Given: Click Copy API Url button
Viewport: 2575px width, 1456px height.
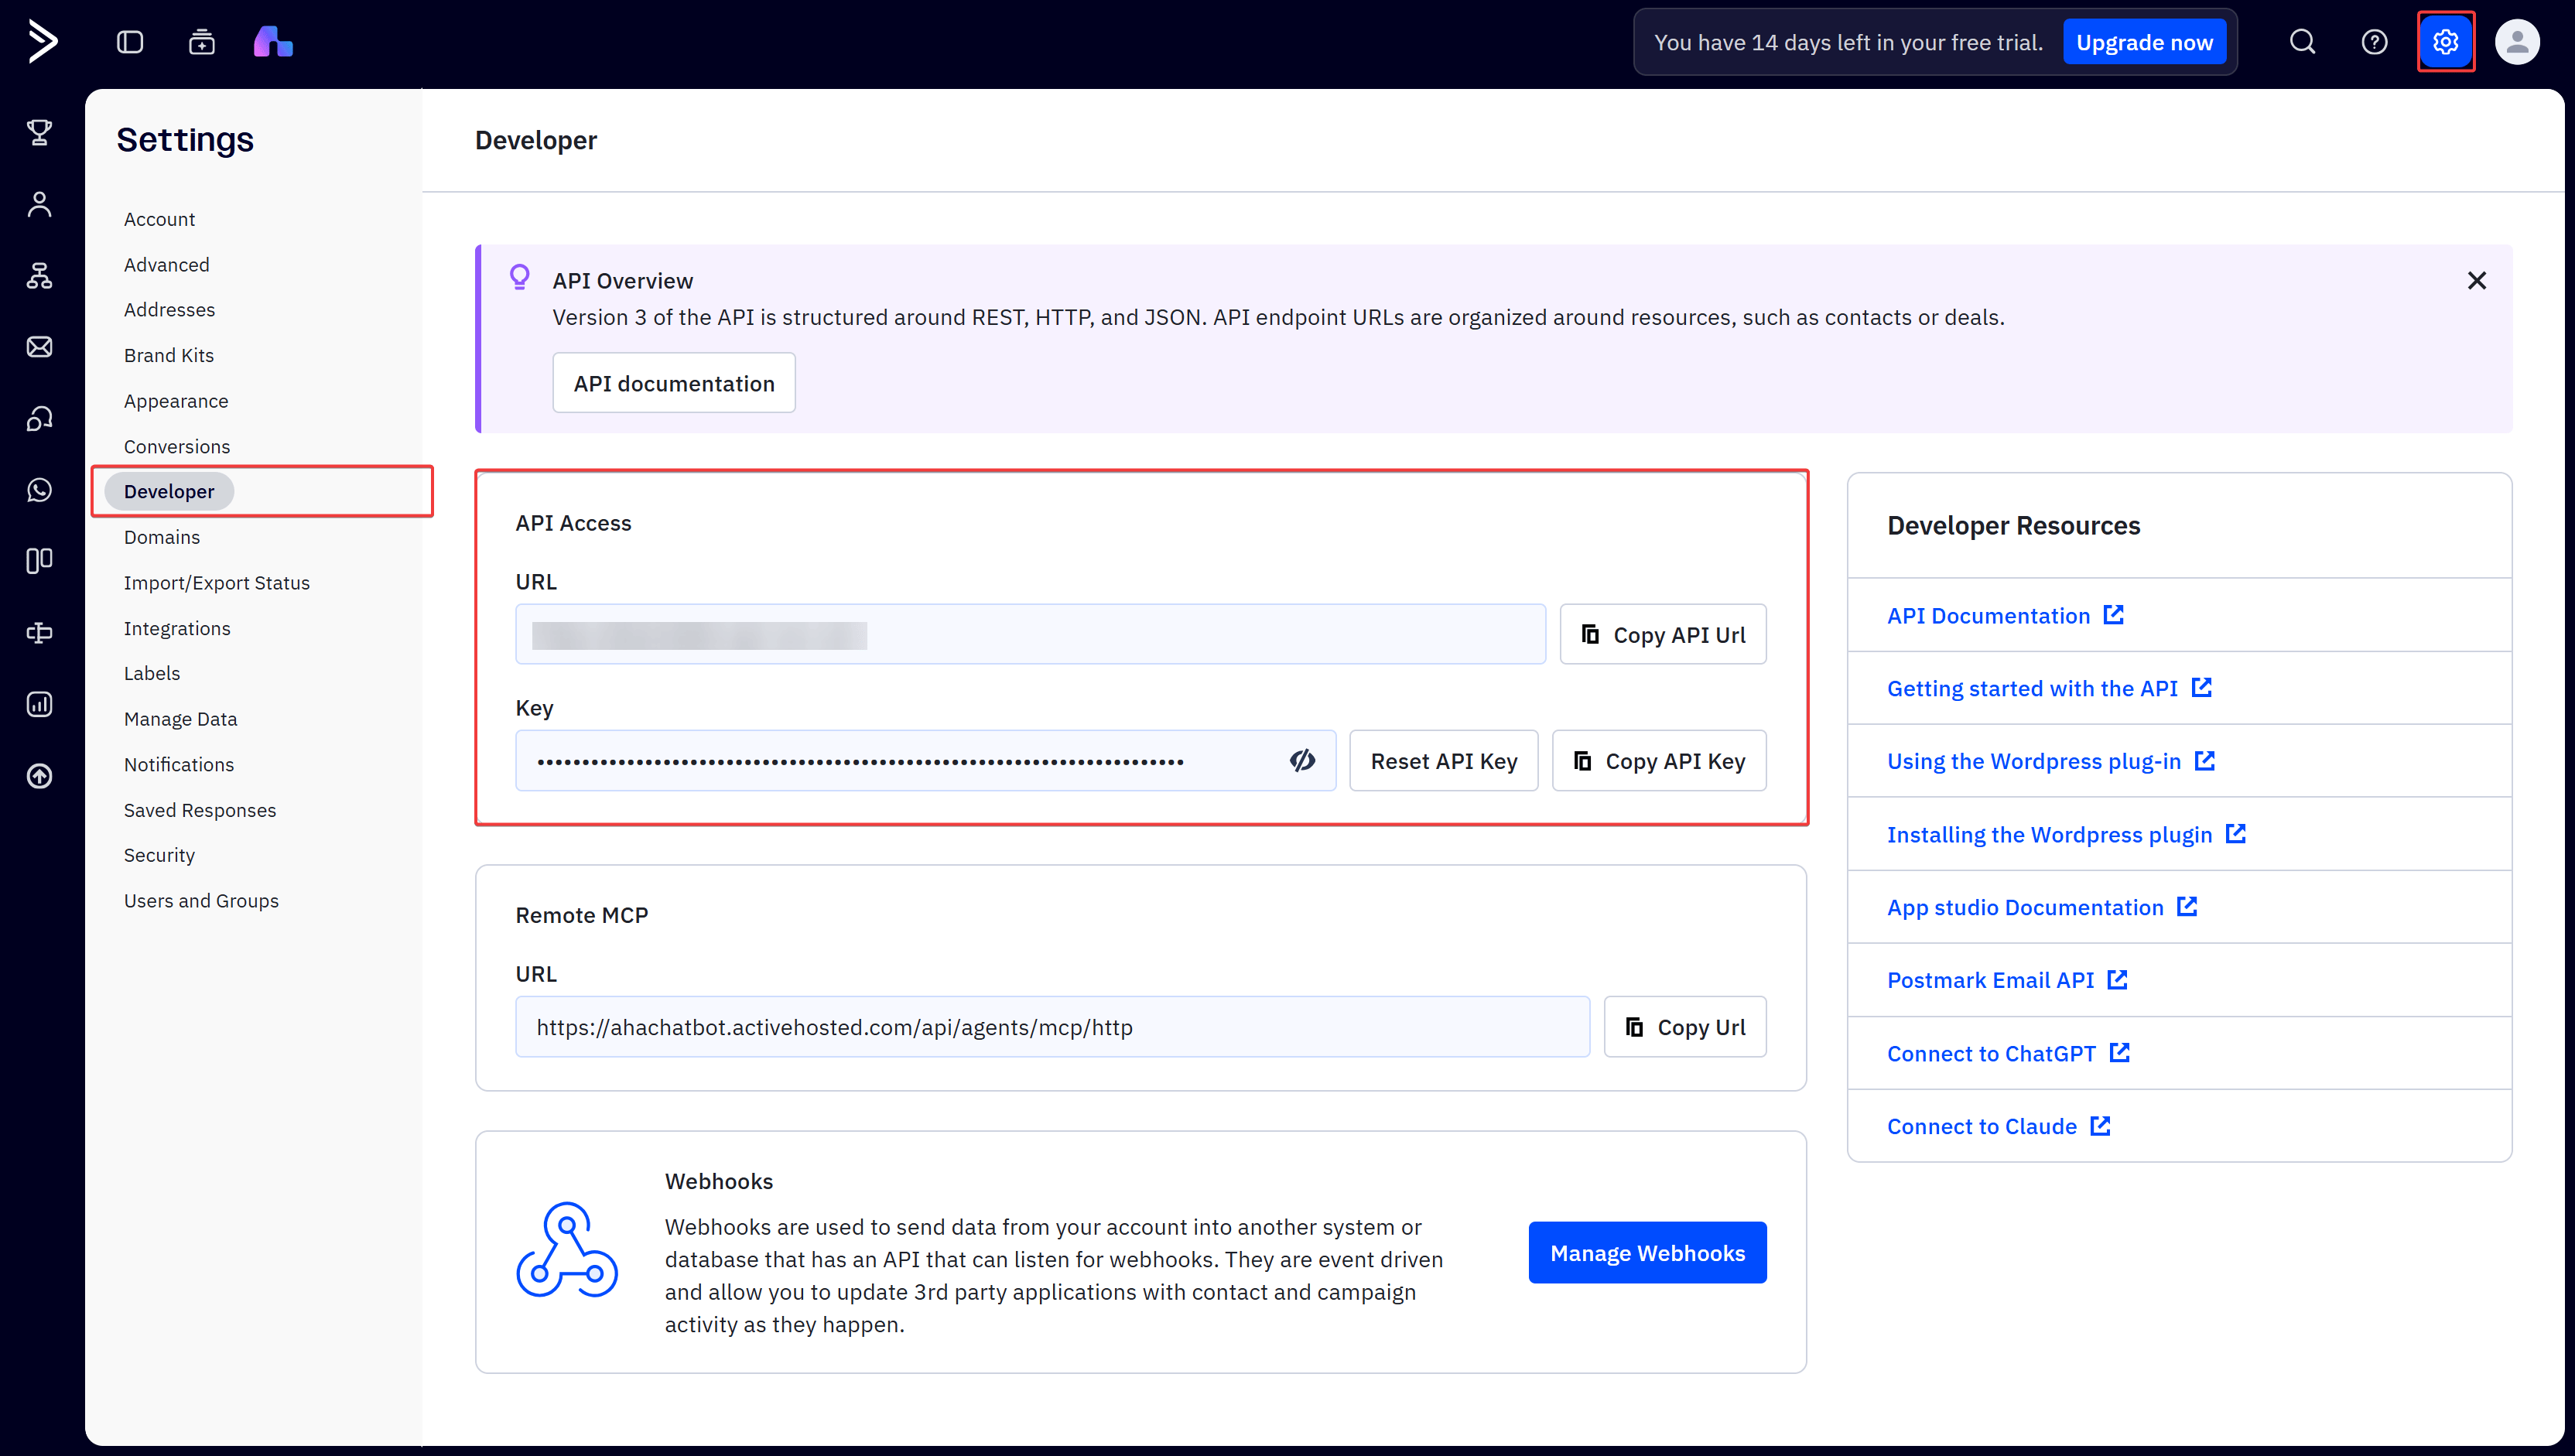Looking at the screenshot, I should click(x=1663, y=635).
